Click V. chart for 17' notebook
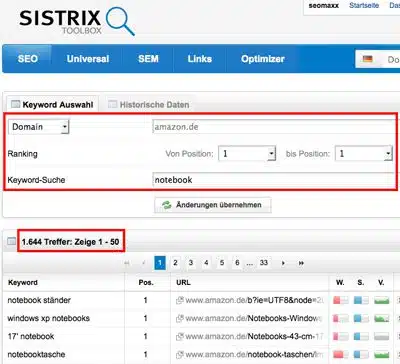 [x=382, y=336]
